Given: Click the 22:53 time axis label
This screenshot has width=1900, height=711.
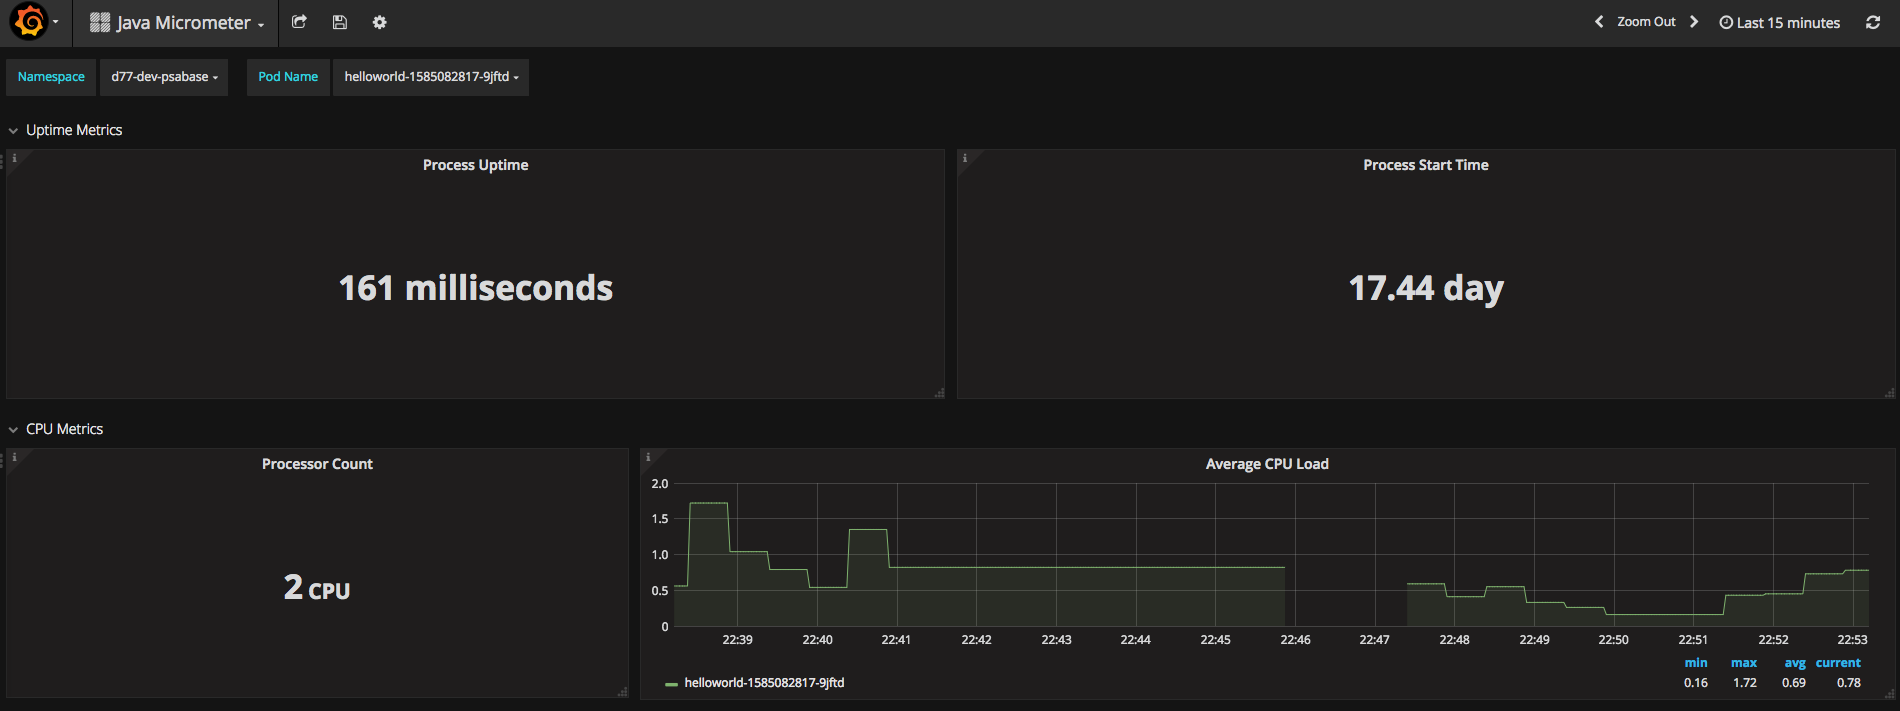Looking at the screenshot, I should click(x=1852, y=640).
